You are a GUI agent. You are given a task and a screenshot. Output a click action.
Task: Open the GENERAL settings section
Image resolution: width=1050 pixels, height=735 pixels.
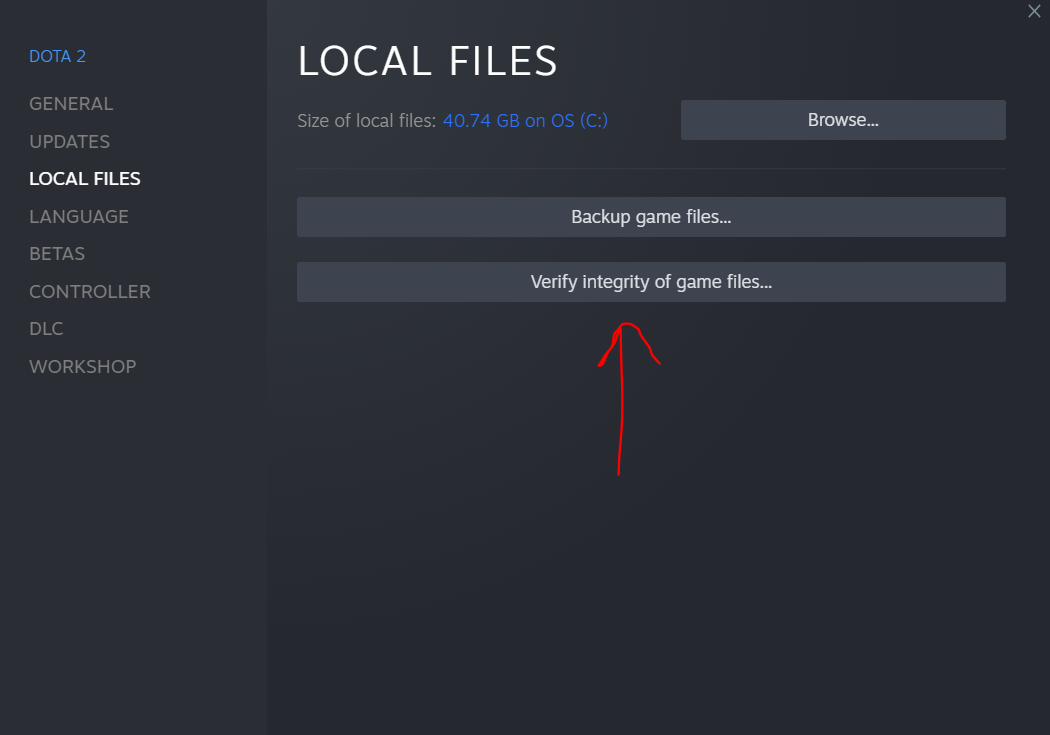click(x=71, y=103)
